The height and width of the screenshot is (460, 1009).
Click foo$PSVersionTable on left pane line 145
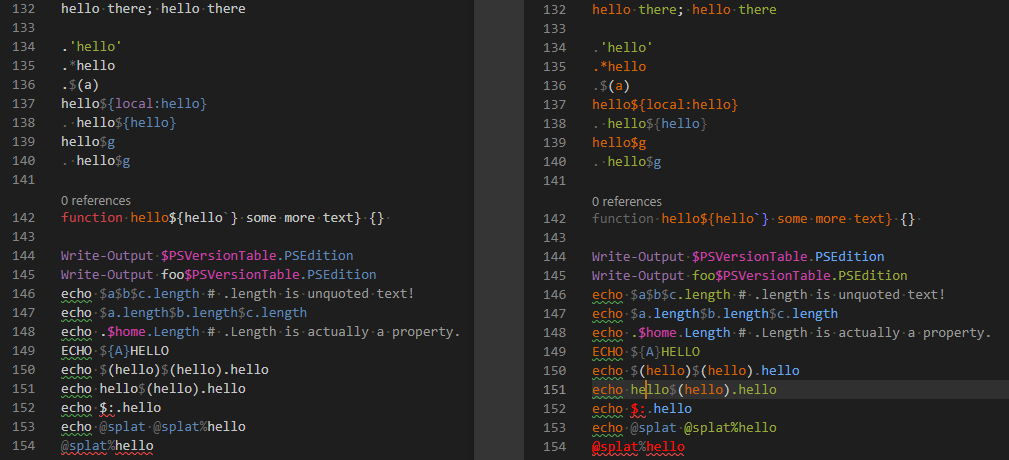tap(230, 275)
